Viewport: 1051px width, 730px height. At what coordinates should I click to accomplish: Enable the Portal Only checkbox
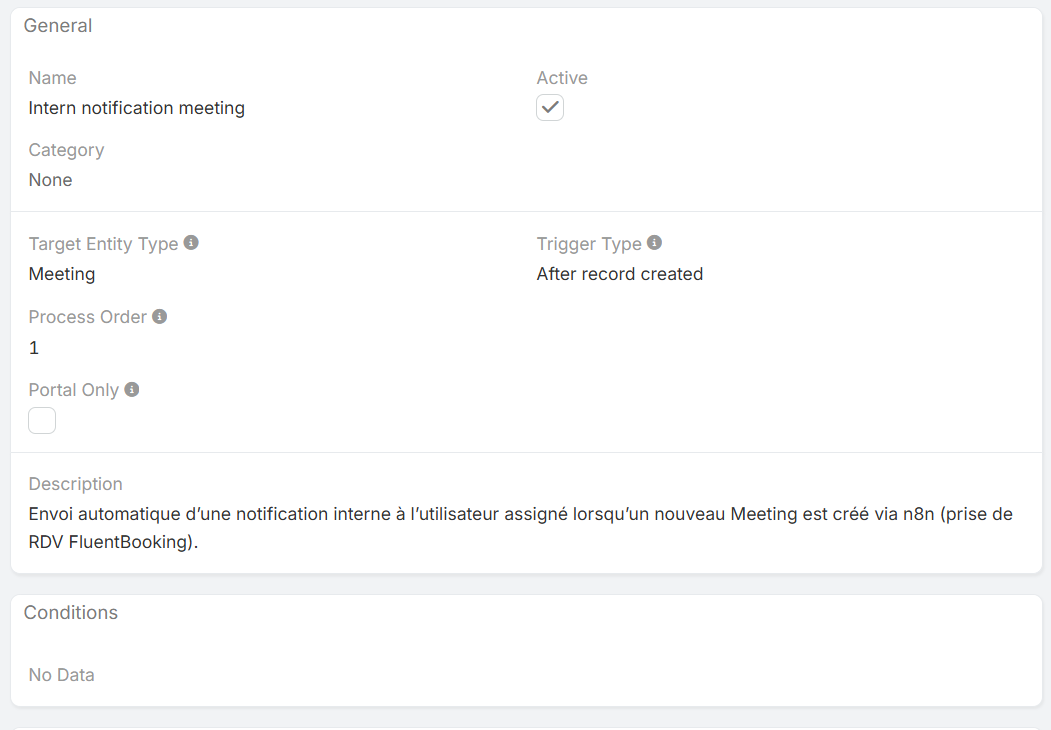[x=42, y=421]
